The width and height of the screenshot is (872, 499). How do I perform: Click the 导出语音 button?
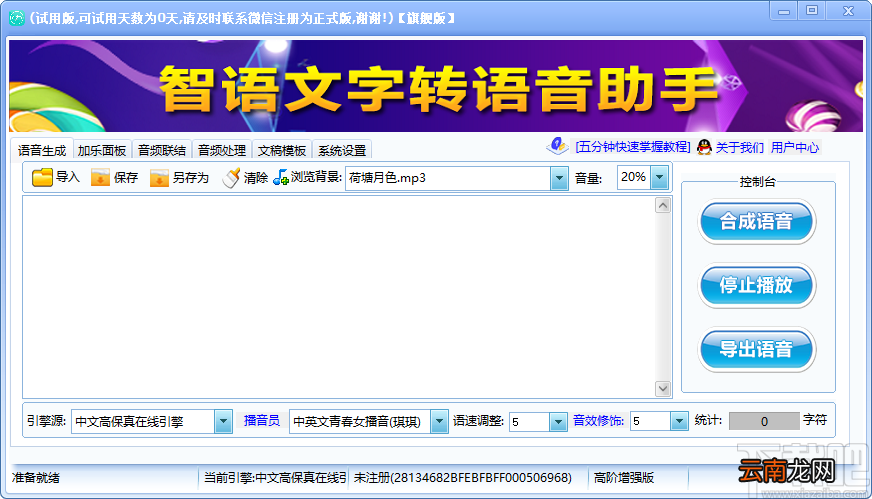click(756, 349)
